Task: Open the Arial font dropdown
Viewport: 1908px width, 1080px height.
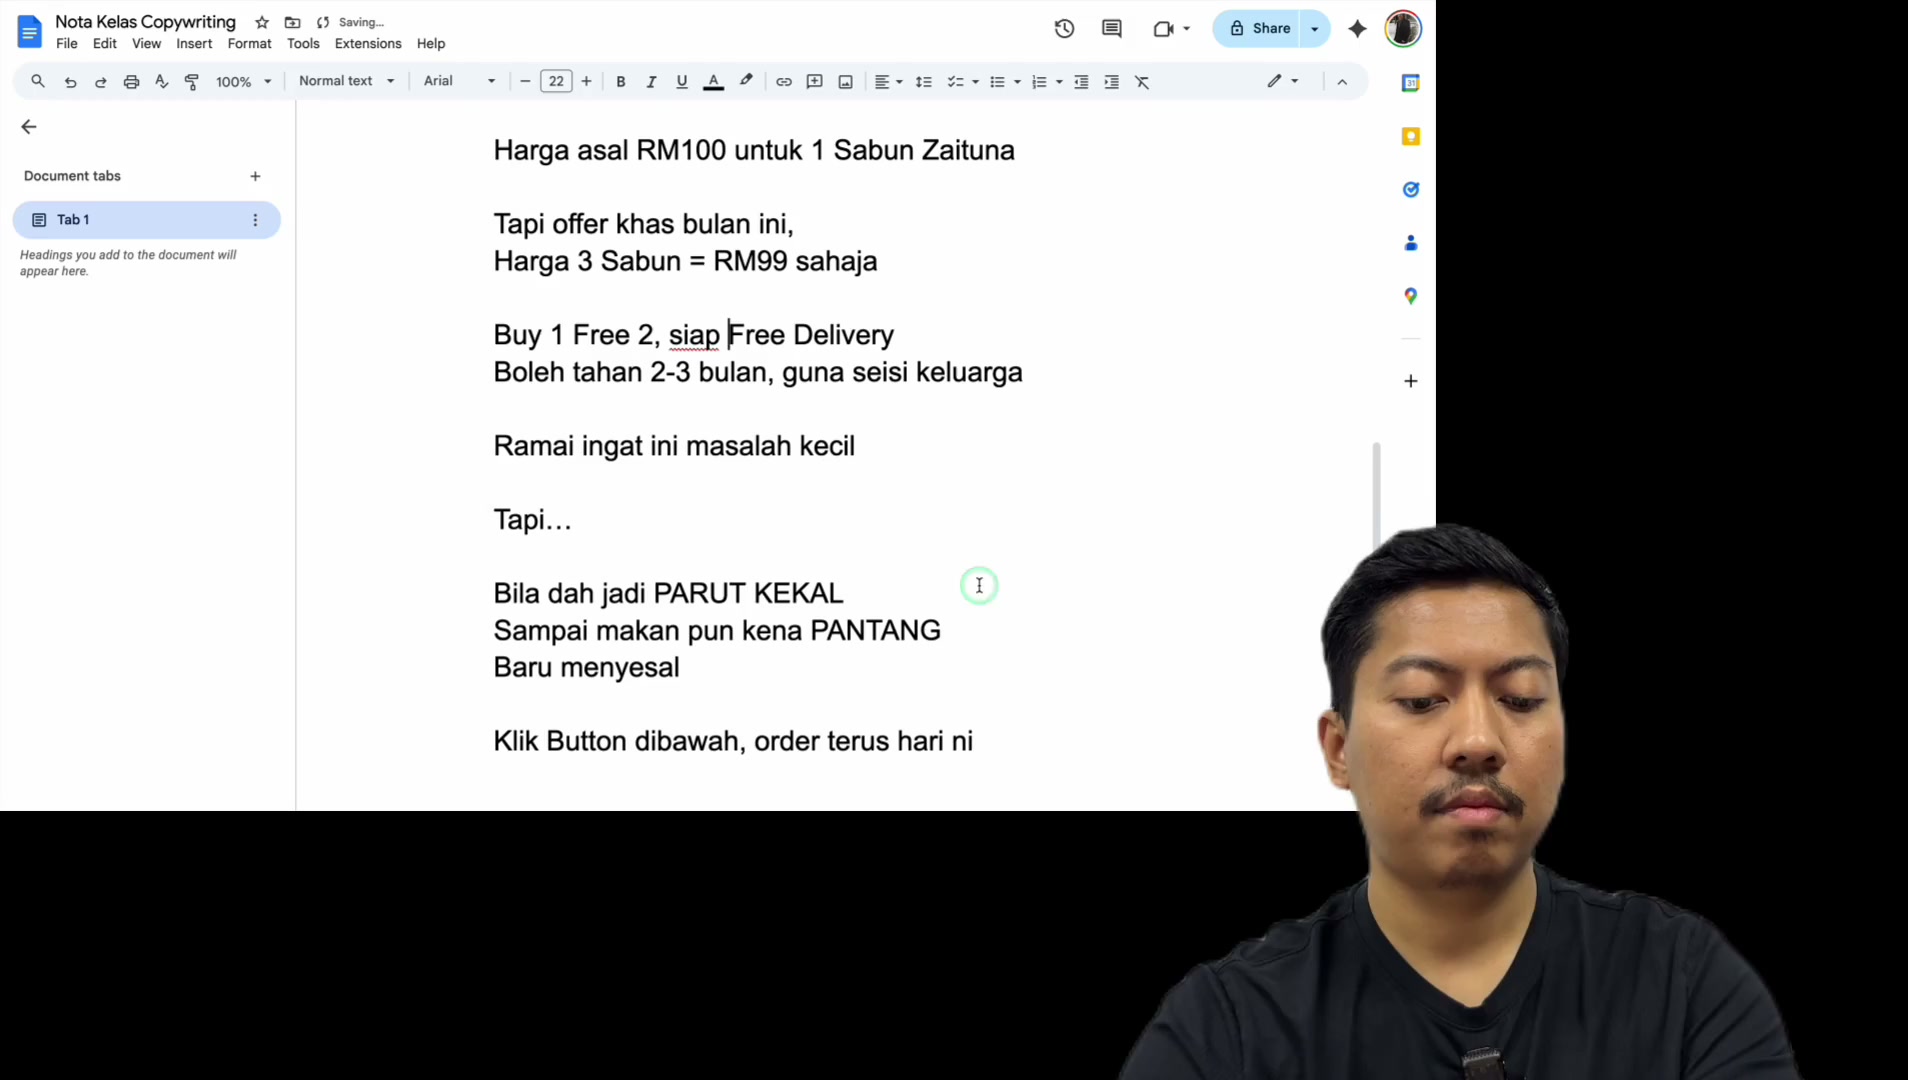Action: (x=460, y=81)
